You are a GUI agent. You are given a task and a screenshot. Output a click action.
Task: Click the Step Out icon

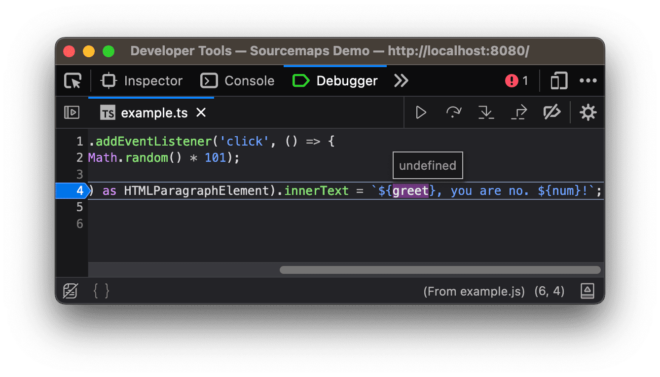pyautogui.click(x=519, y=113)
